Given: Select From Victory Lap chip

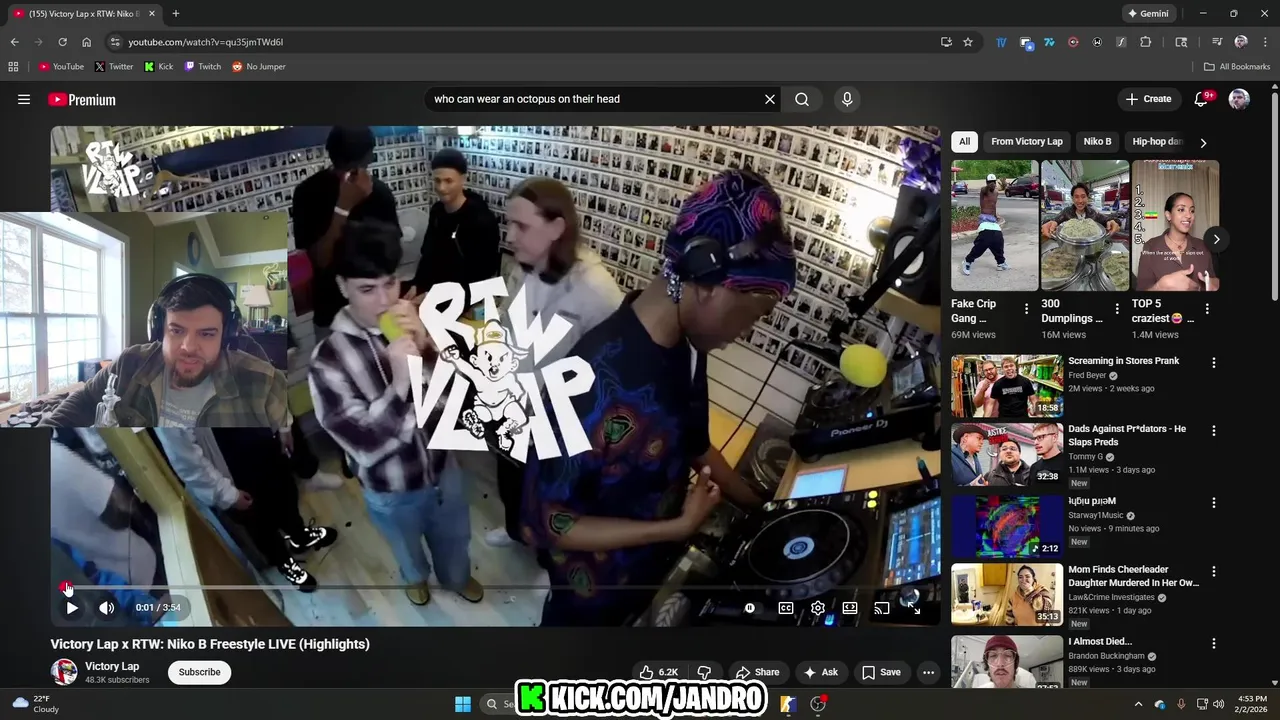Looking at the screenshot, I should (x=1027, y=142).
